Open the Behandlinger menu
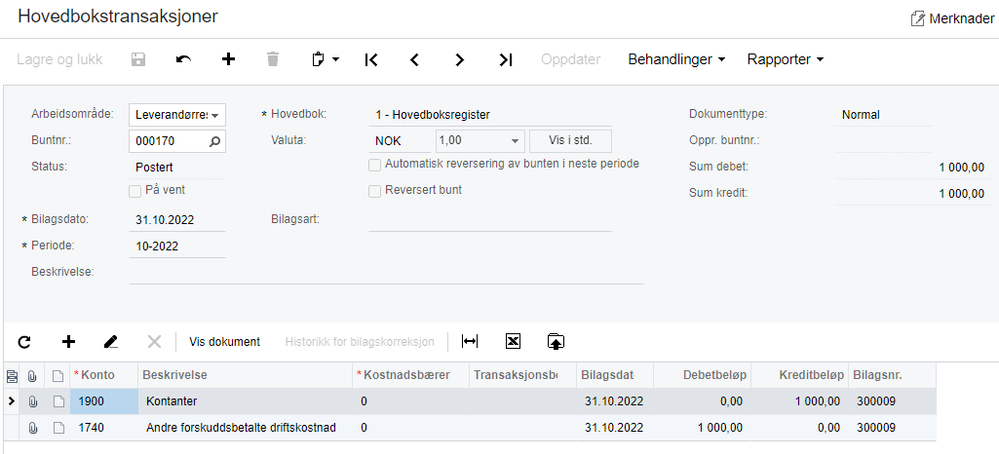The width and height of the screenshot is (999, 454). click(x=677, y=59)
